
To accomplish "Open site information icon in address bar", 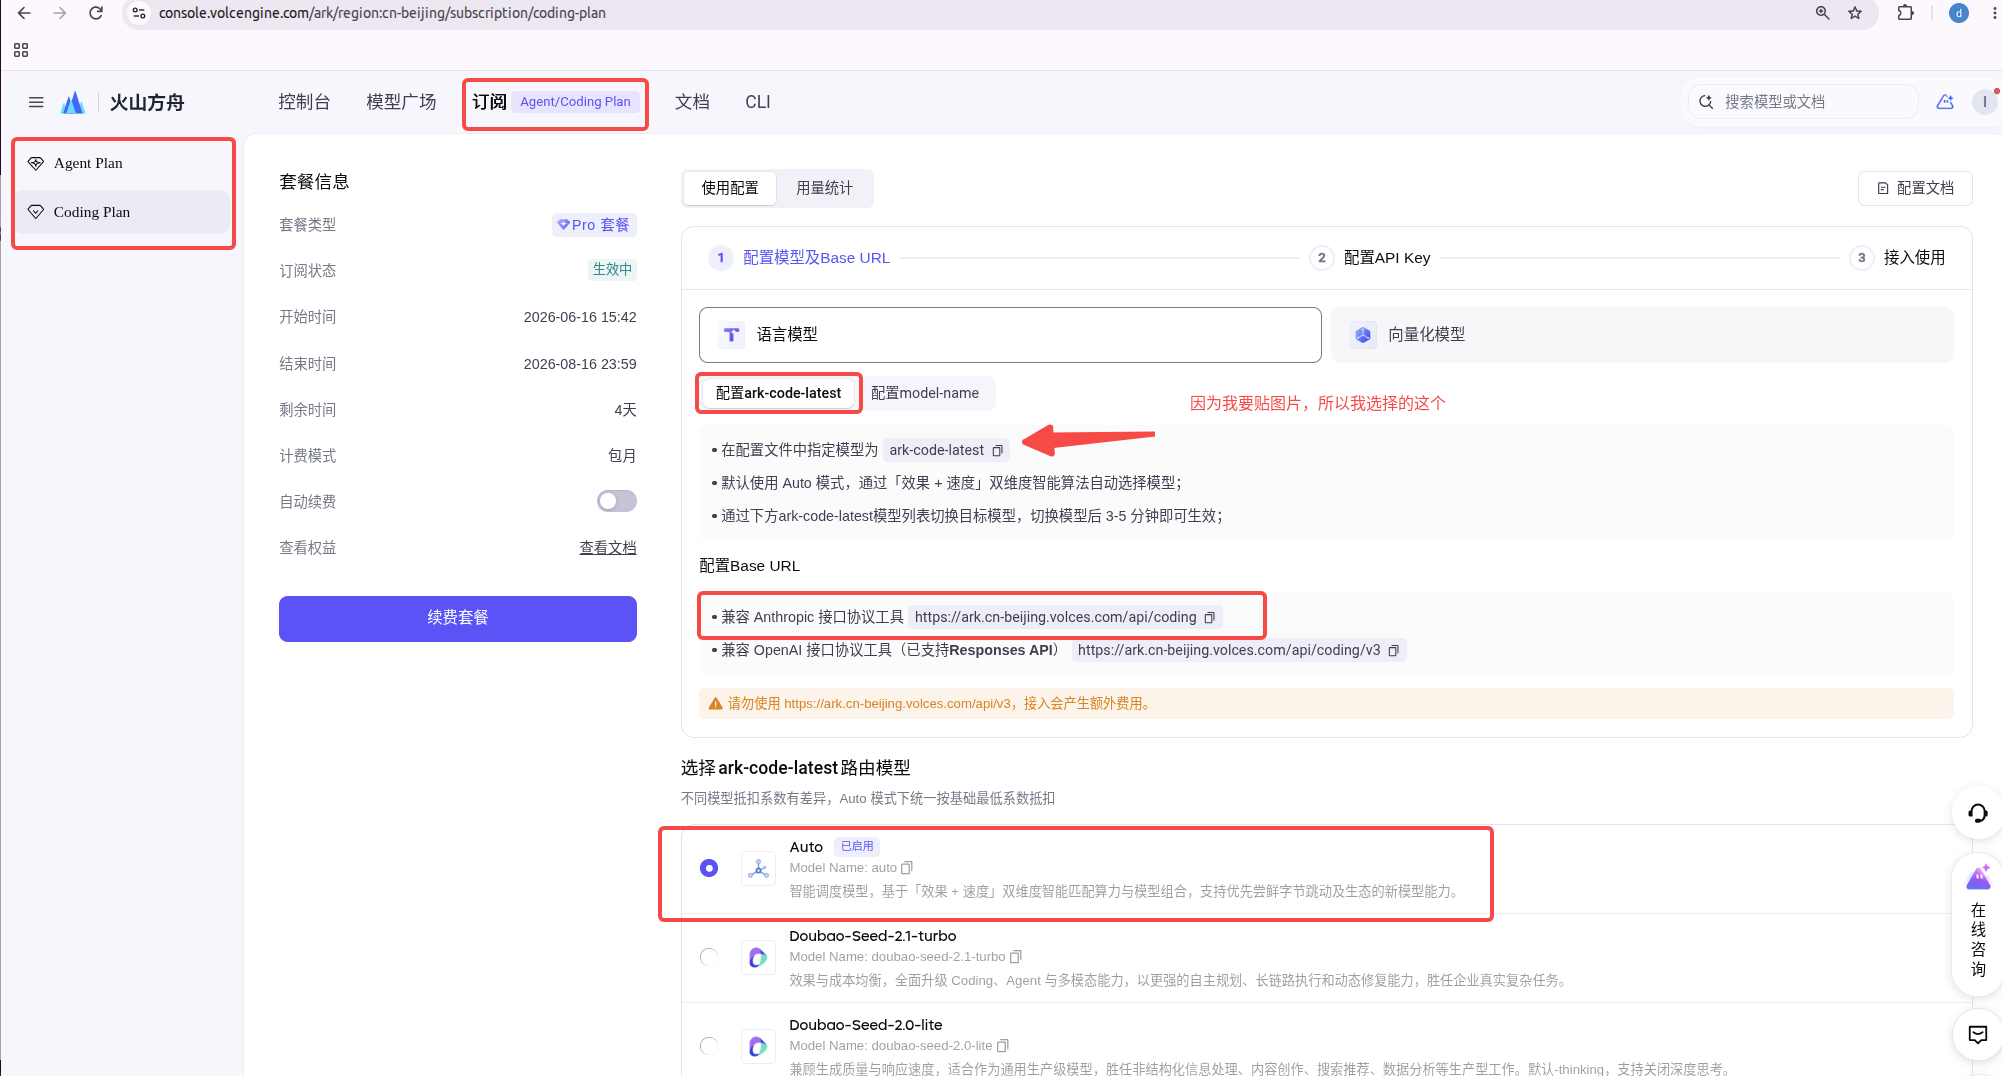I will (139, 13).
